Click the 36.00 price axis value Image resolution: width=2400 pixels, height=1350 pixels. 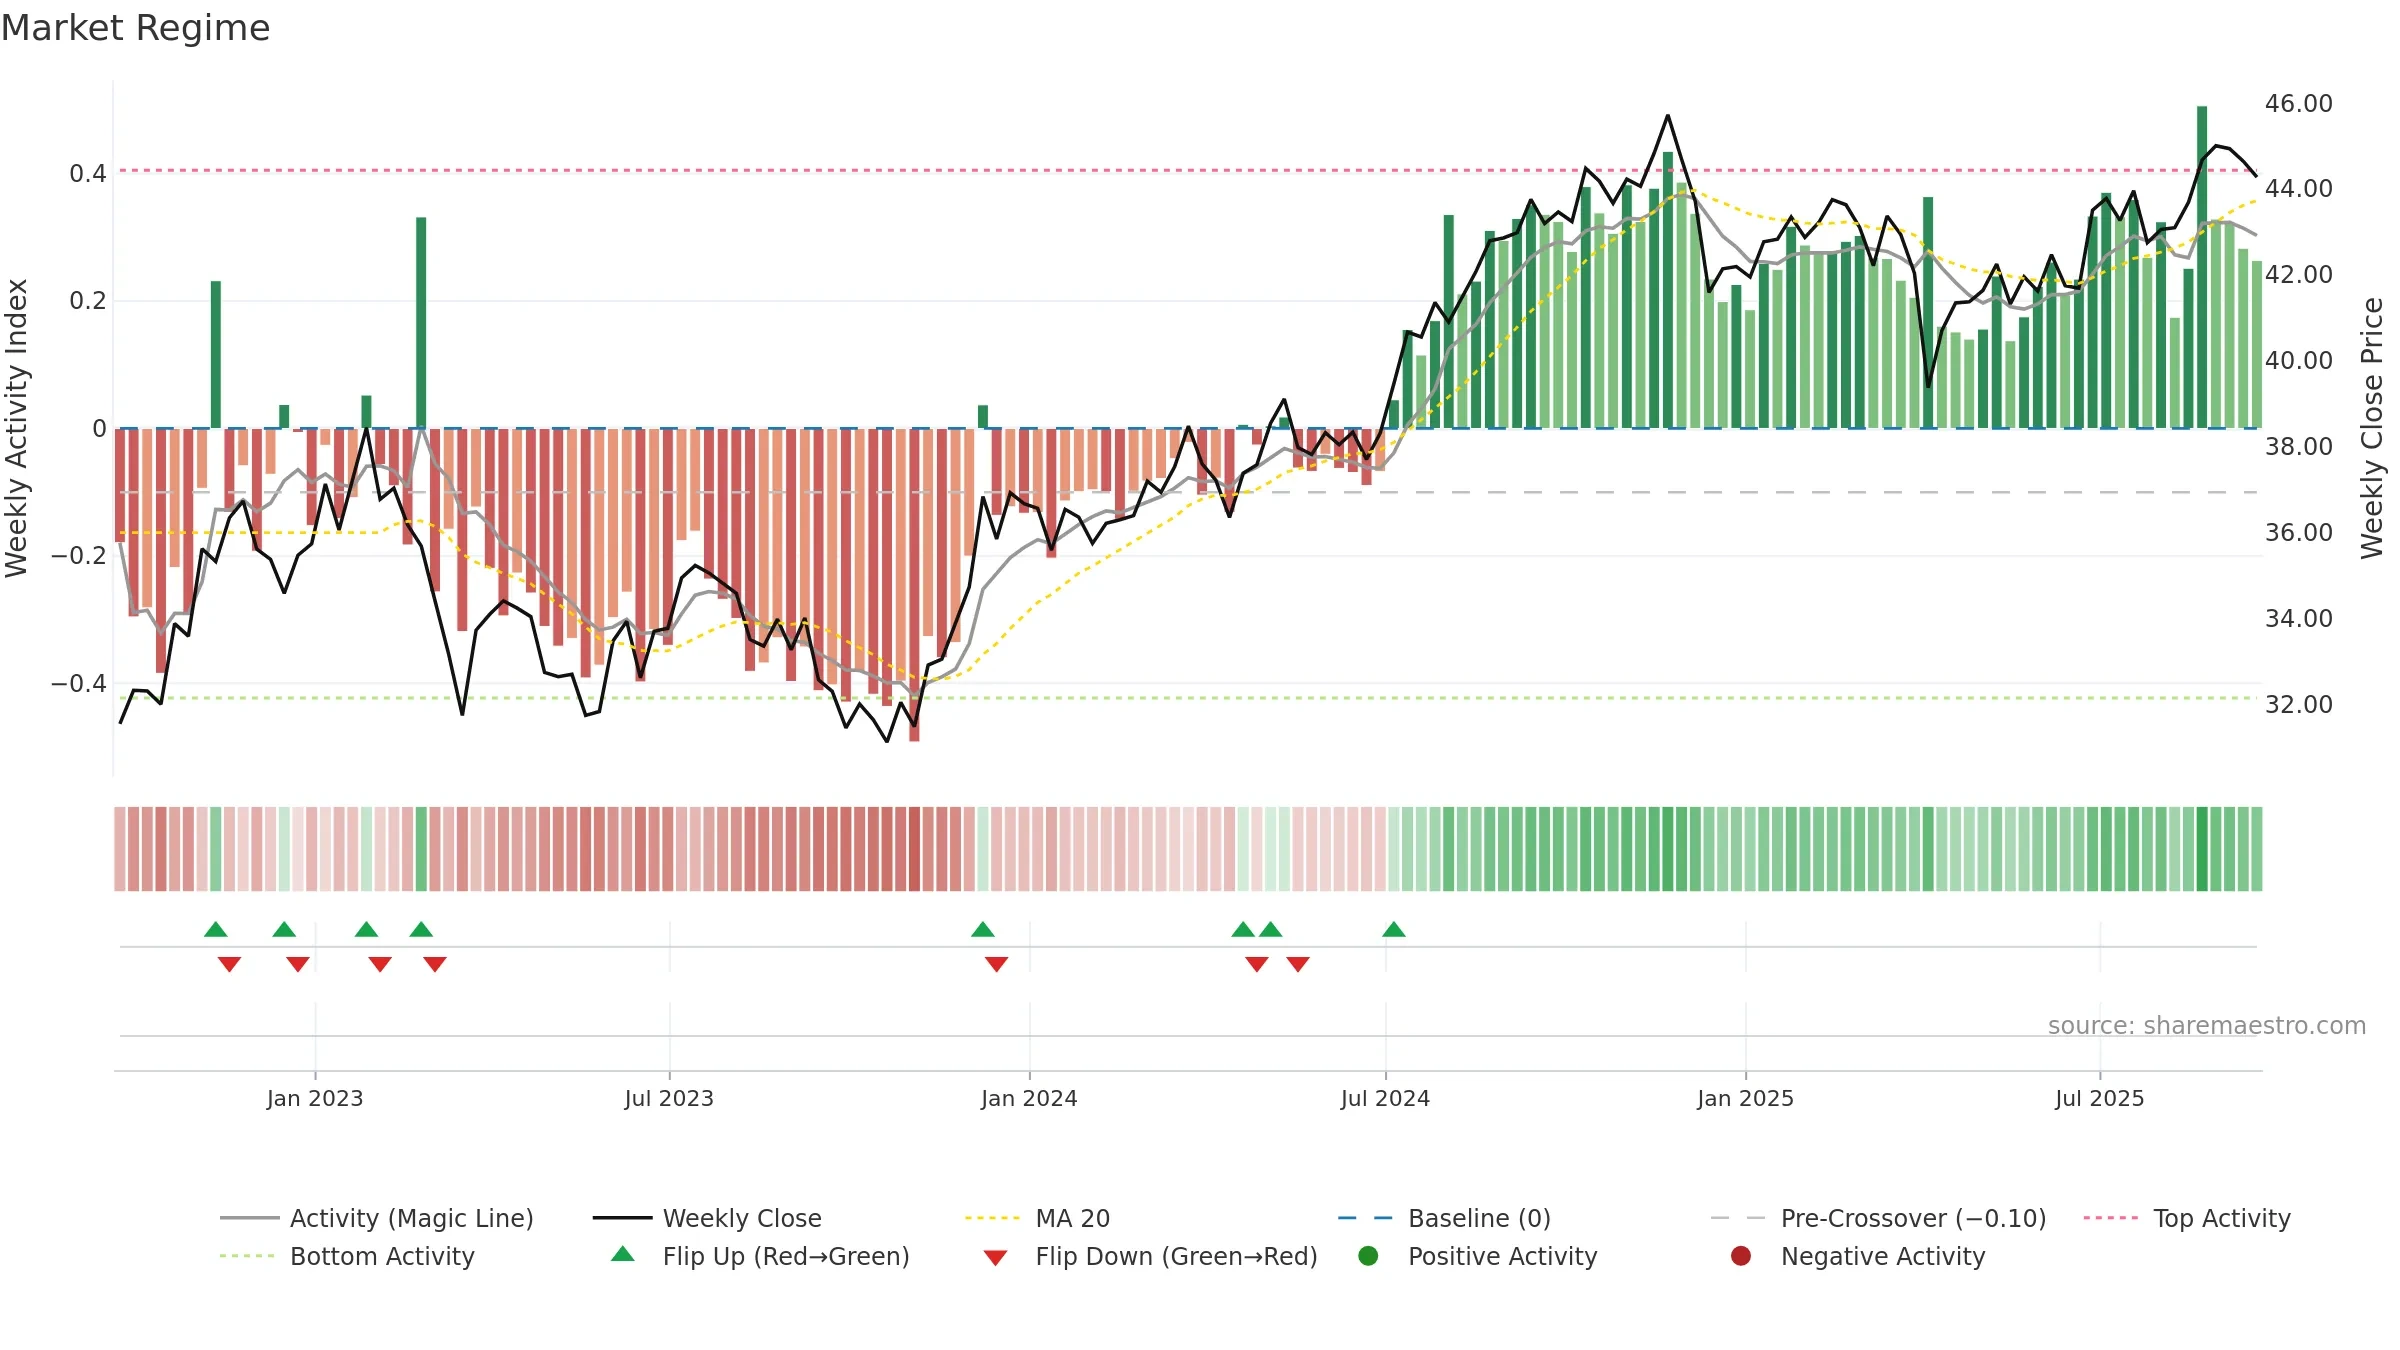tap(2298, 532)
